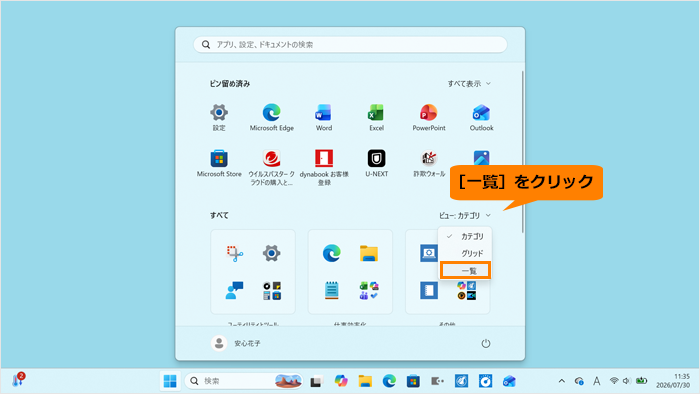This screenshot has height=394, width=700.
Task: Open Microsoft Store from the taskbar
Action: coord(413,381)
